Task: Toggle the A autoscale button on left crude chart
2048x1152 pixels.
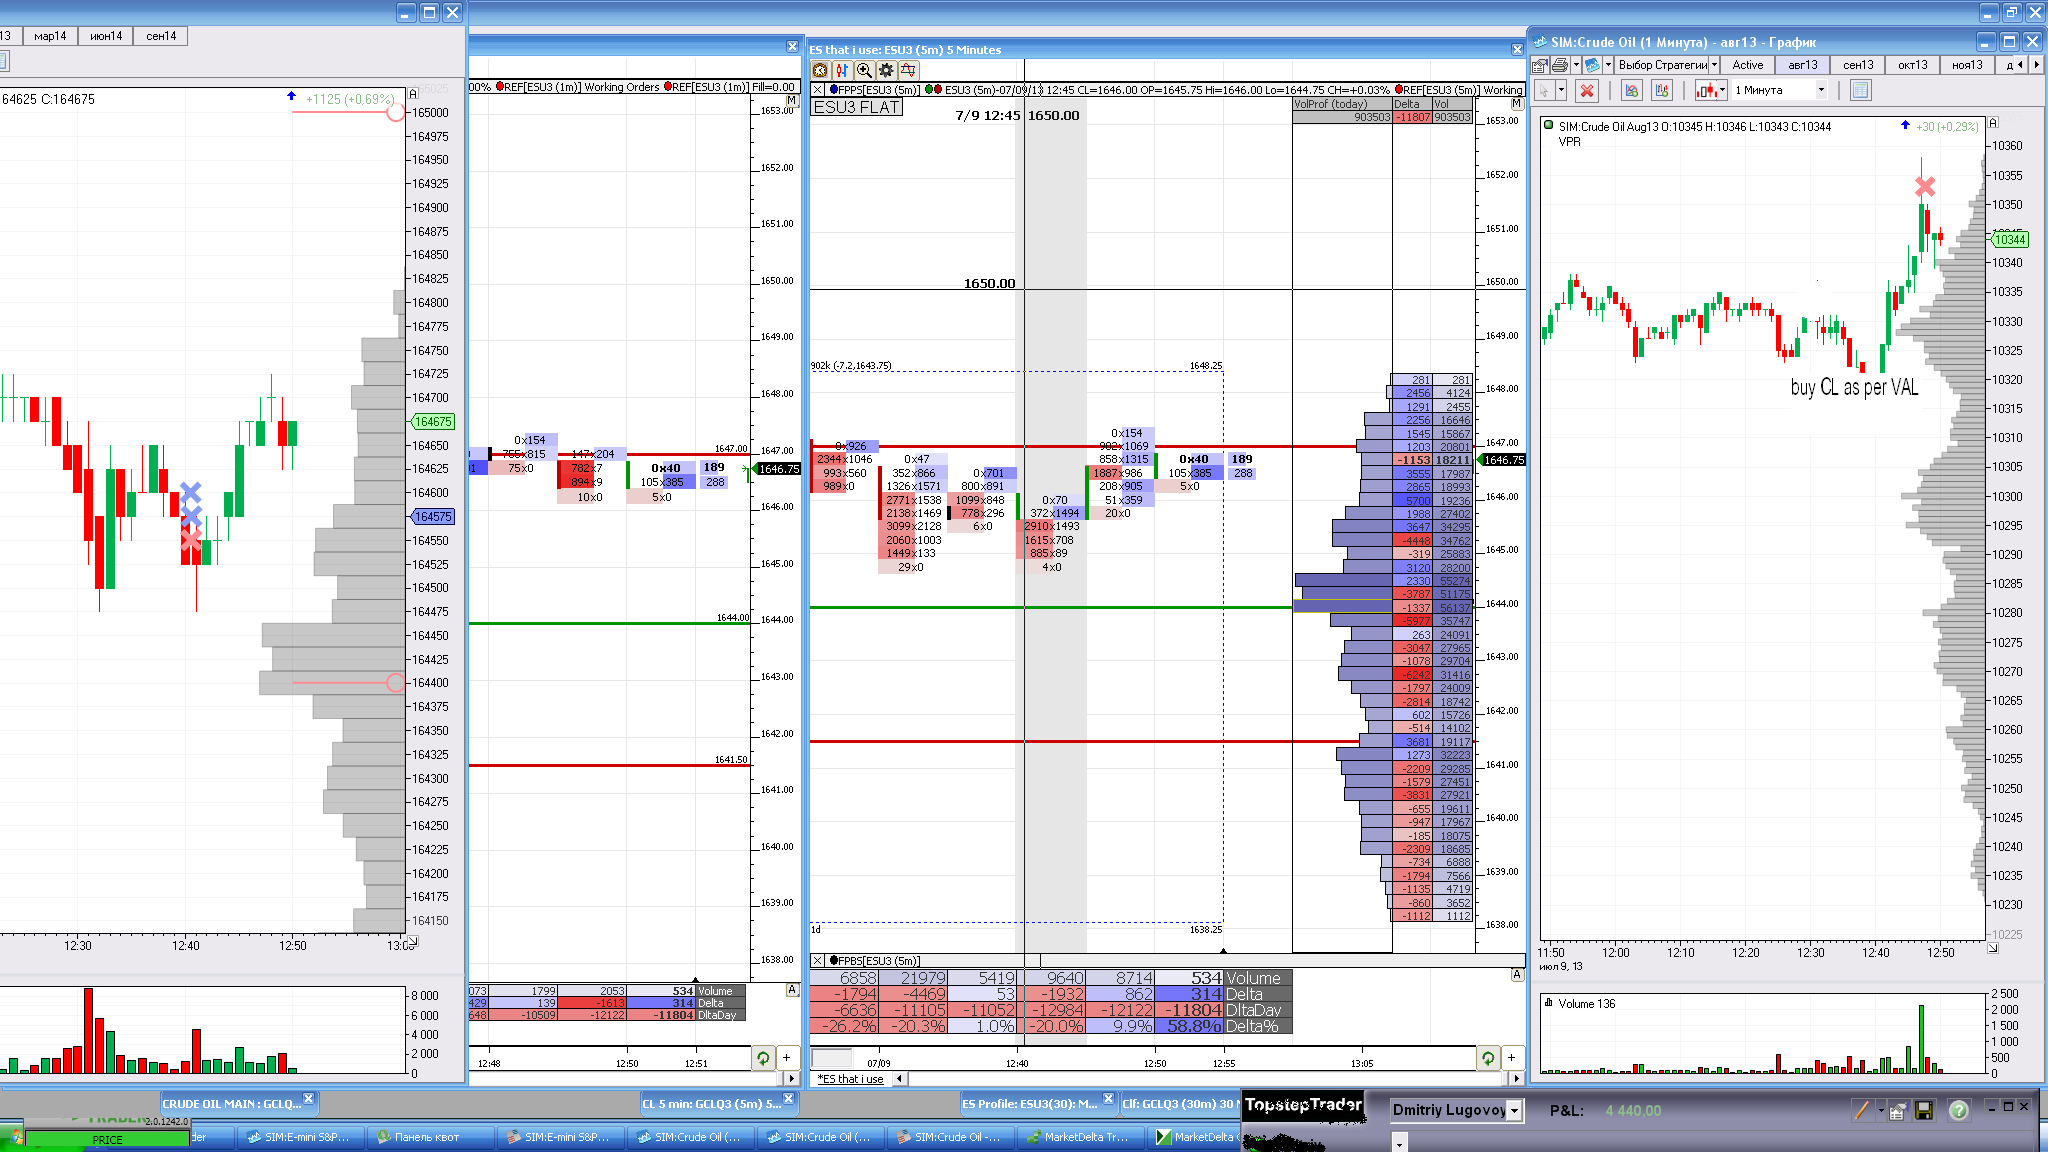Action: click(x=412, y=94)
